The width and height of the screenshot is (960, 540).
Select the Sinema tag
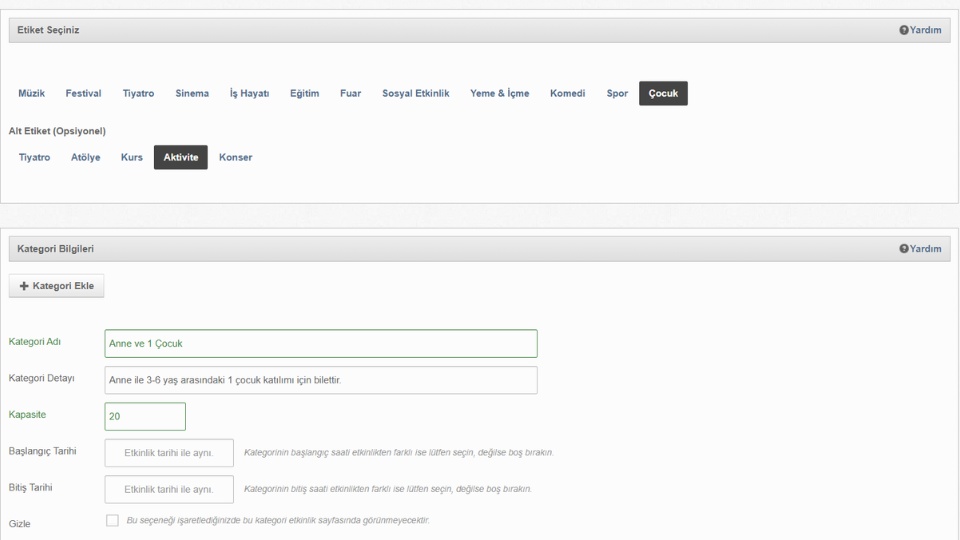192,94
